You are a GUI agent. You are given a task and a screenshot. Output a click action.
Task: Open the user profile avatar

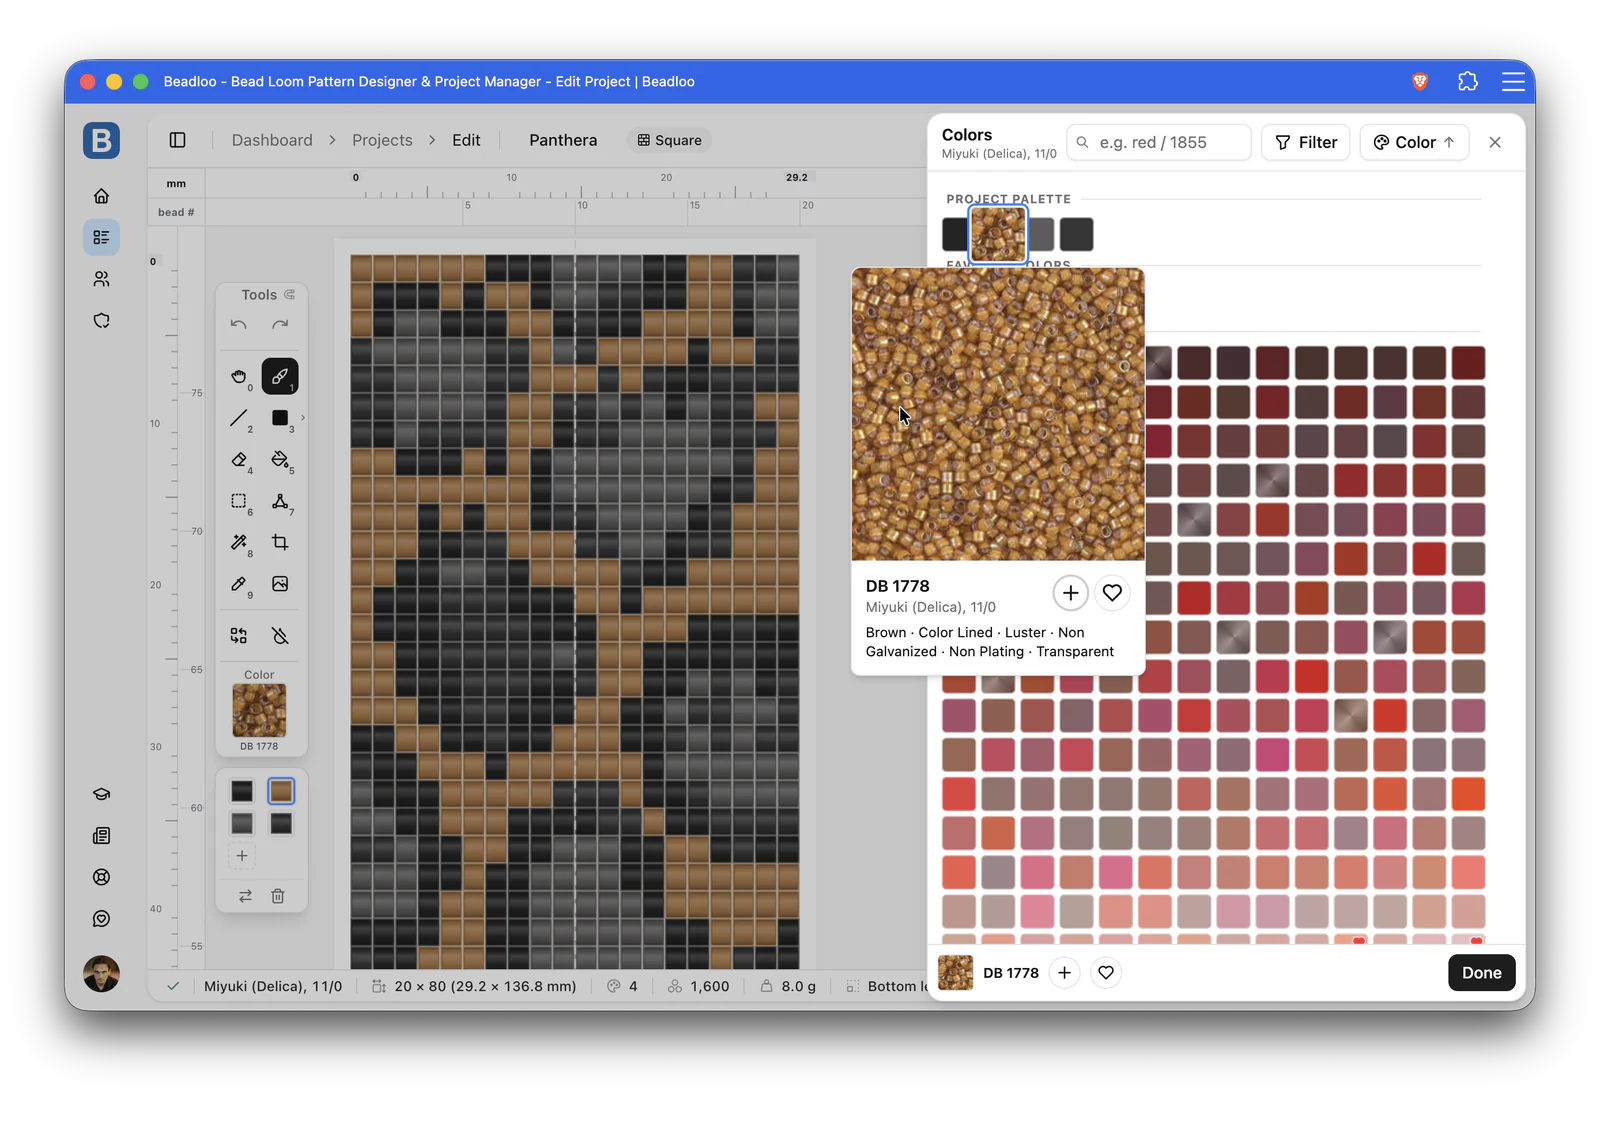coord(101,973)
